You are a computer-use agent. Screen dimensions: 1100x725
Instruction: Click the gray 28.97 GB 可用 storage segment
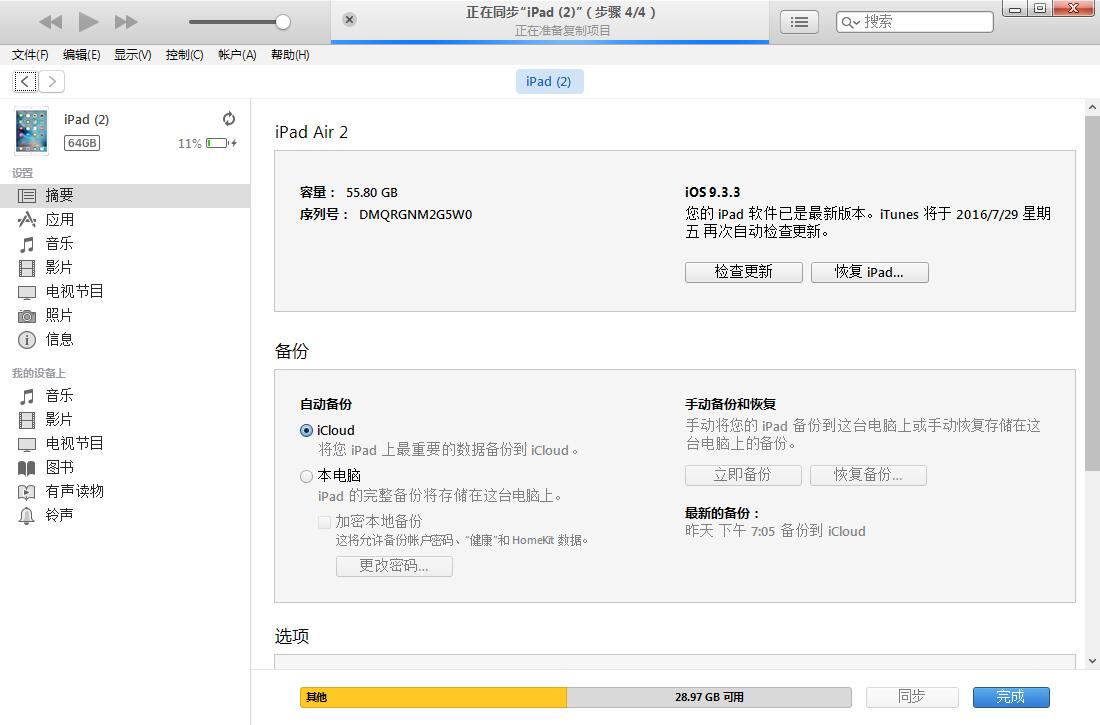[709, 698]
